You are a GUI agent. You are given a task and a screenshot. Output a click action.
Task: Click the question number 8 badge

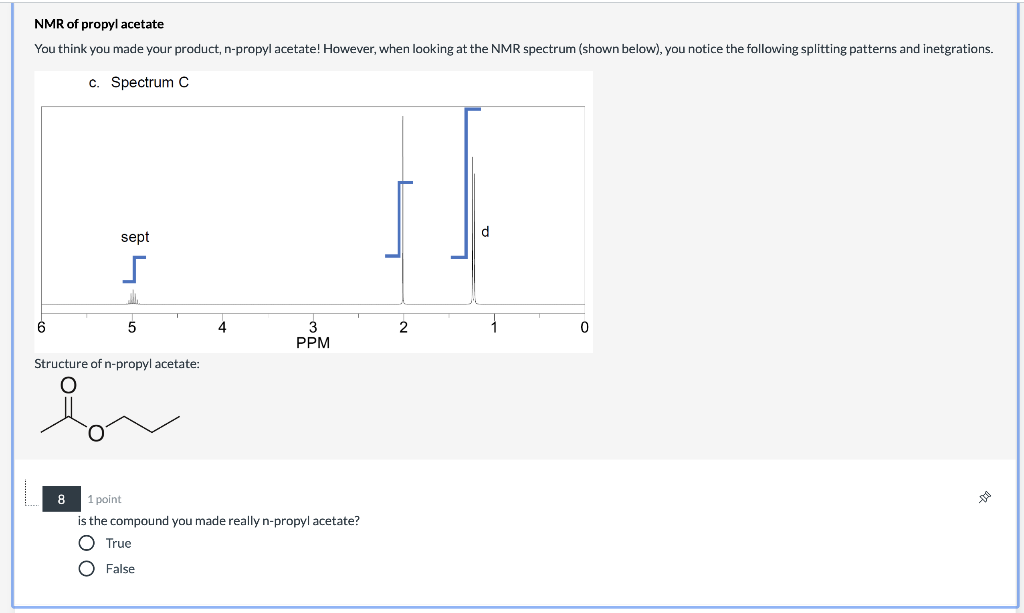[x=61, y=499]
